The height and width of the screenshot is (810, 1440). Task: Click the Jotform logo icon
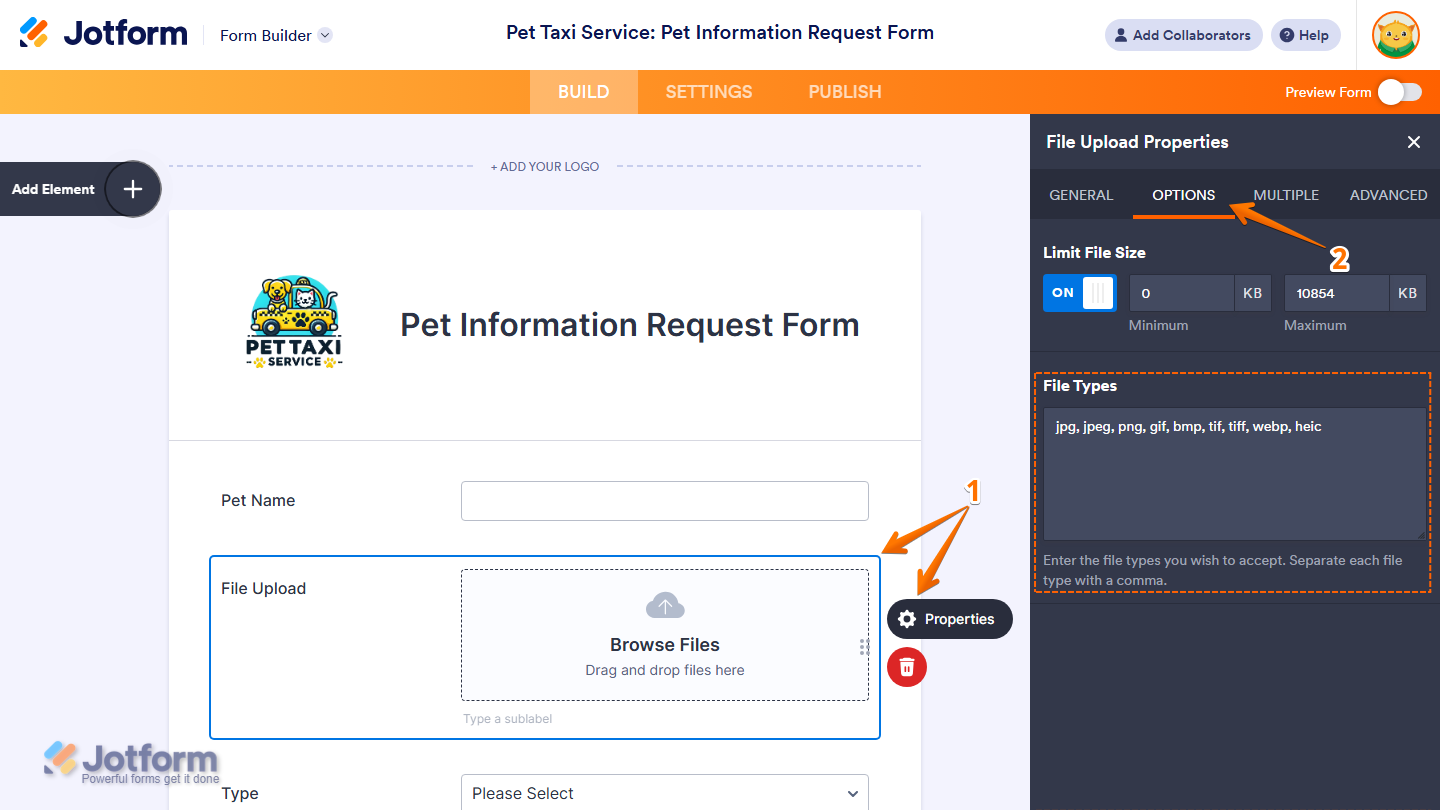pyautogui.click(x=34, y=33)
